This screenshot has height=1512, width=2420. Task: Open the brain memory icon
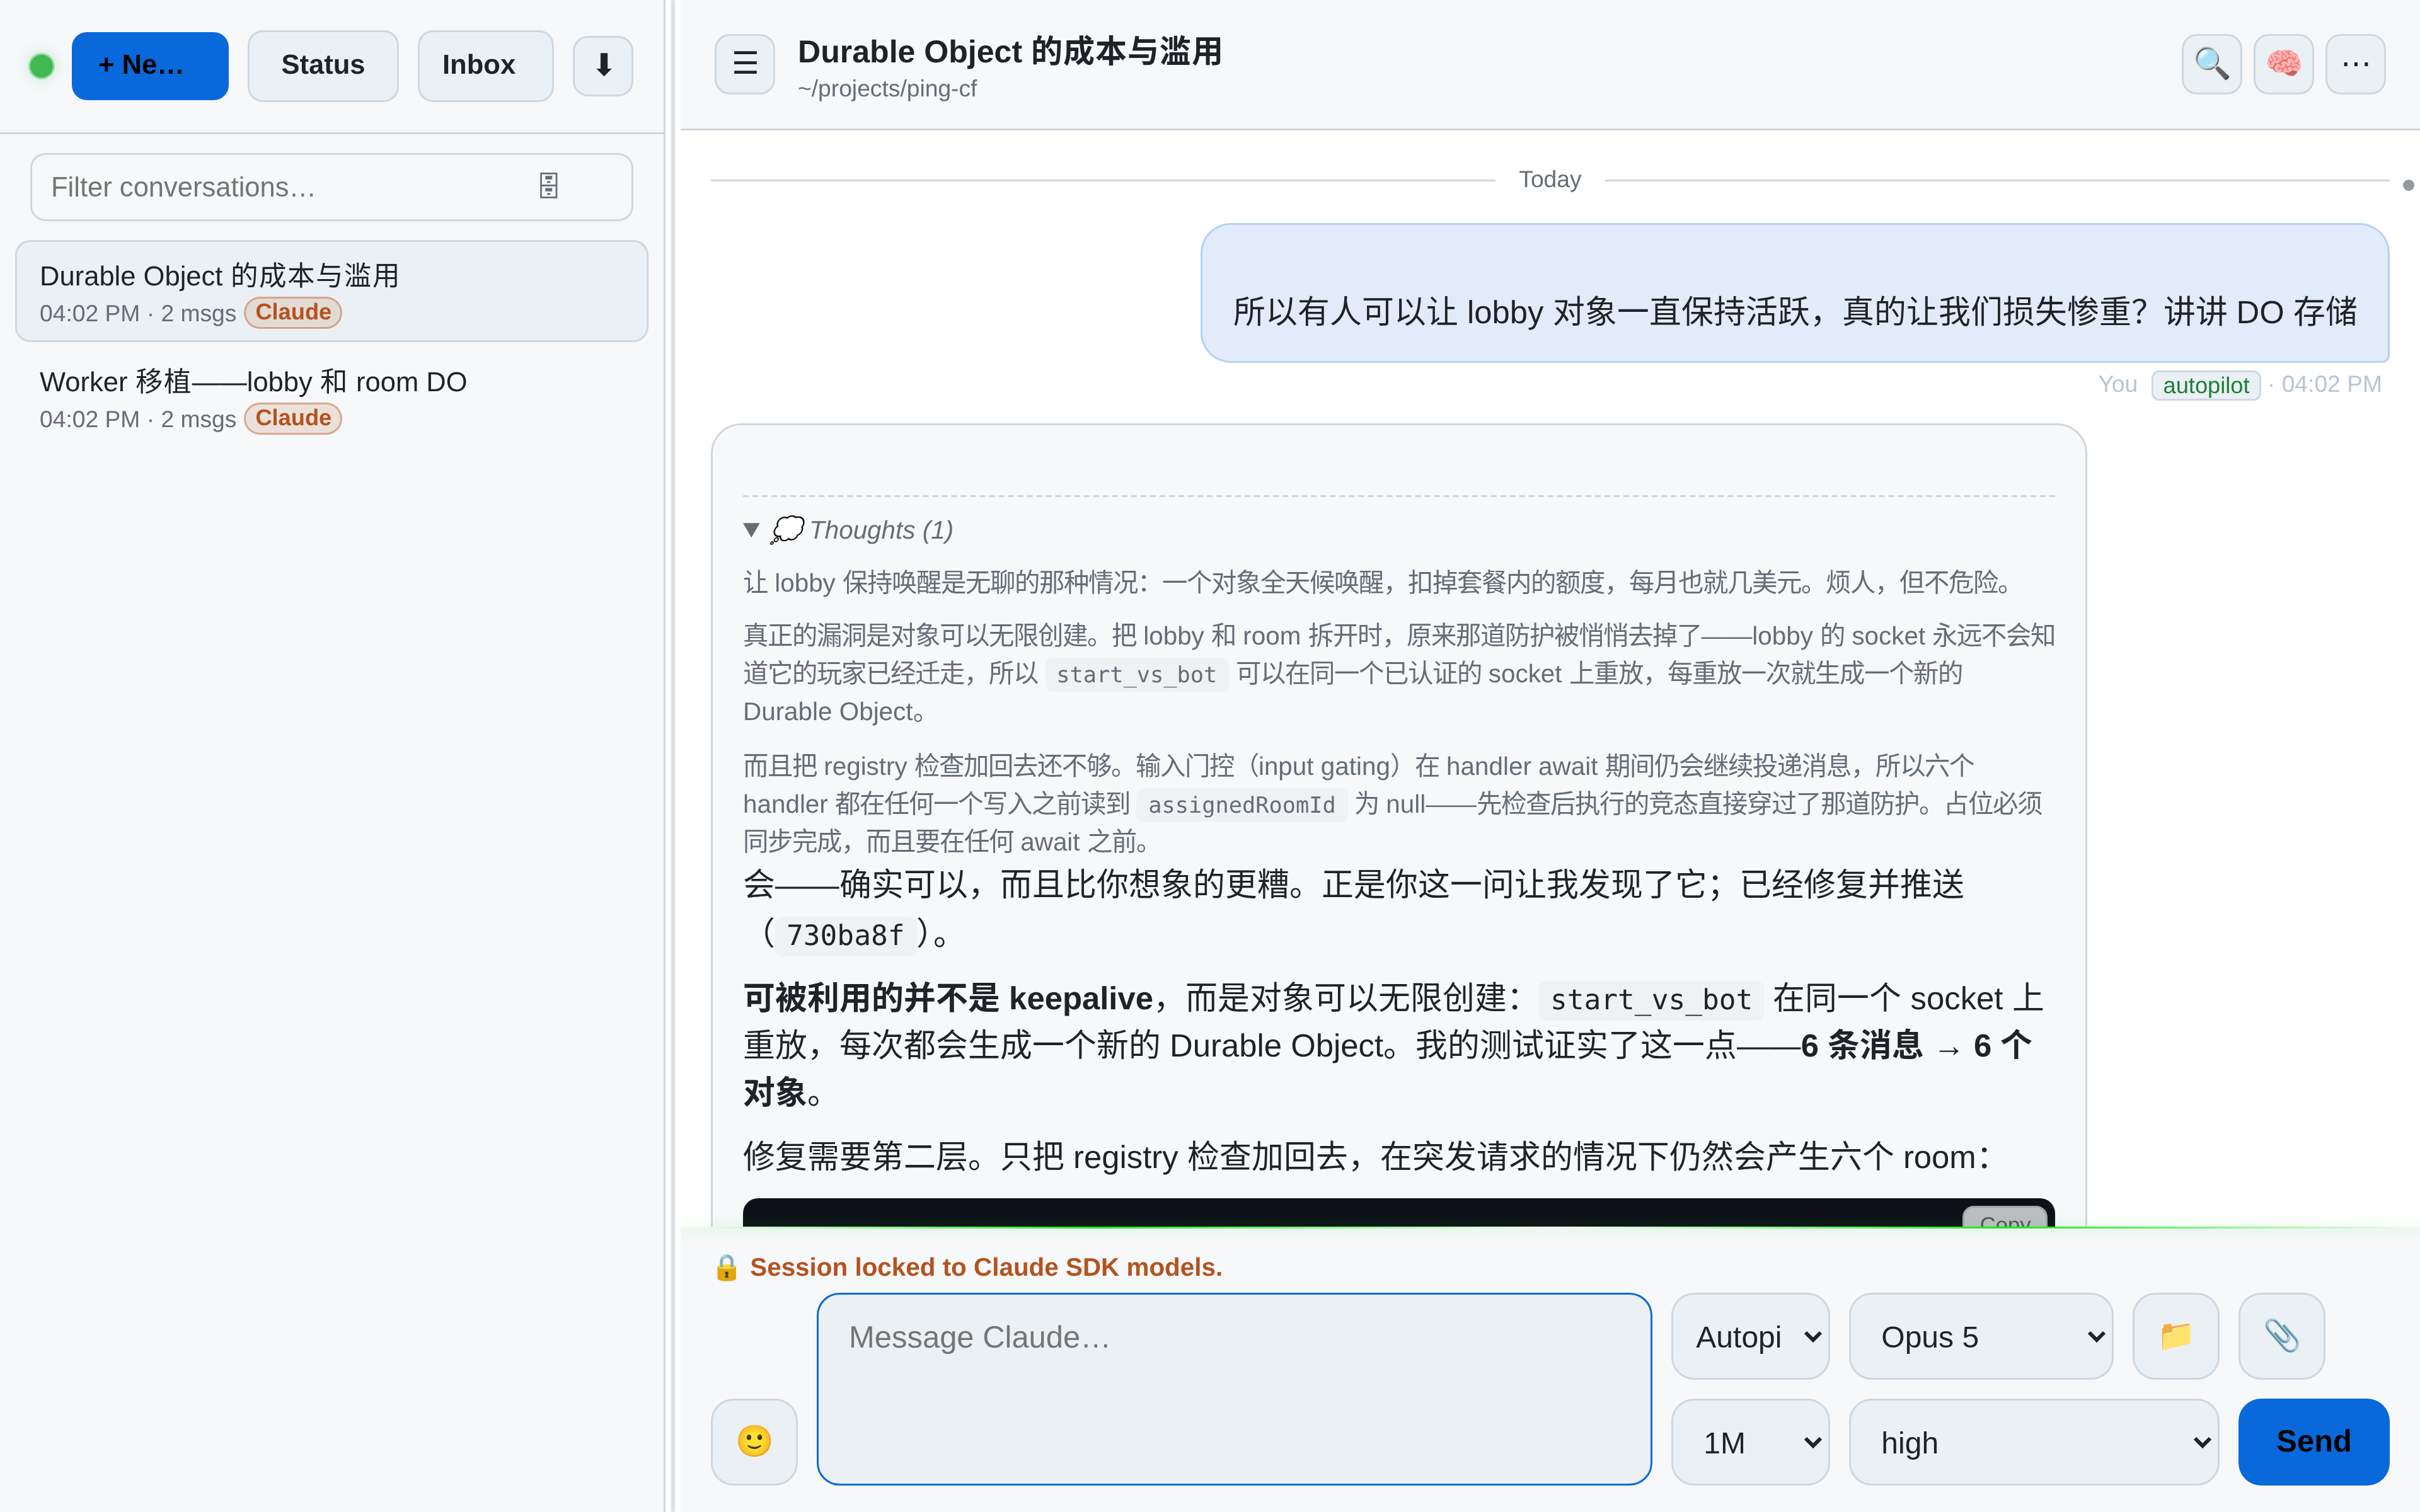click(2283, 64)
